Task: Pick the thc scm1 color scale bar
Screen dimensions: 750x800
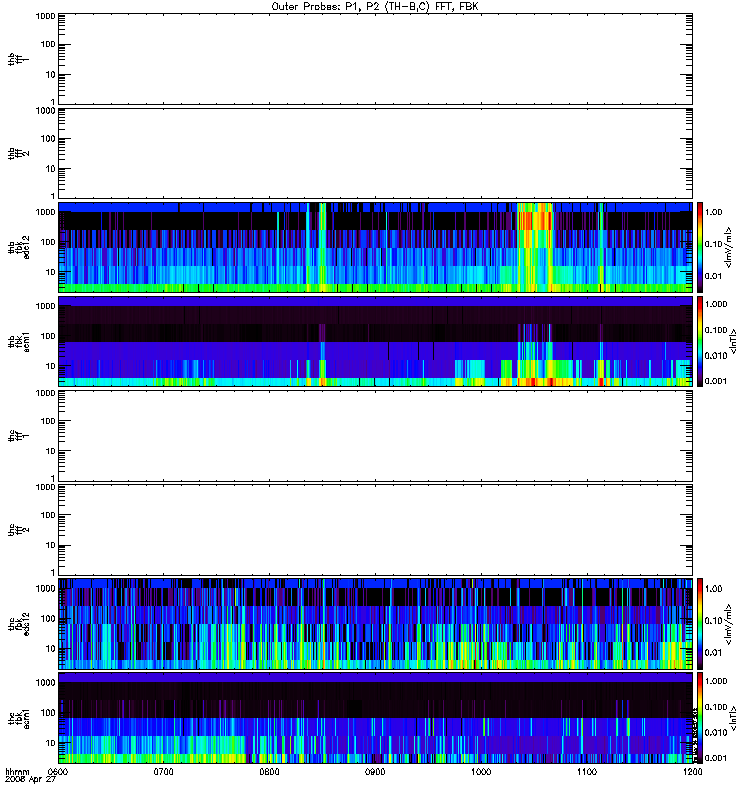Action: [700, 718]
